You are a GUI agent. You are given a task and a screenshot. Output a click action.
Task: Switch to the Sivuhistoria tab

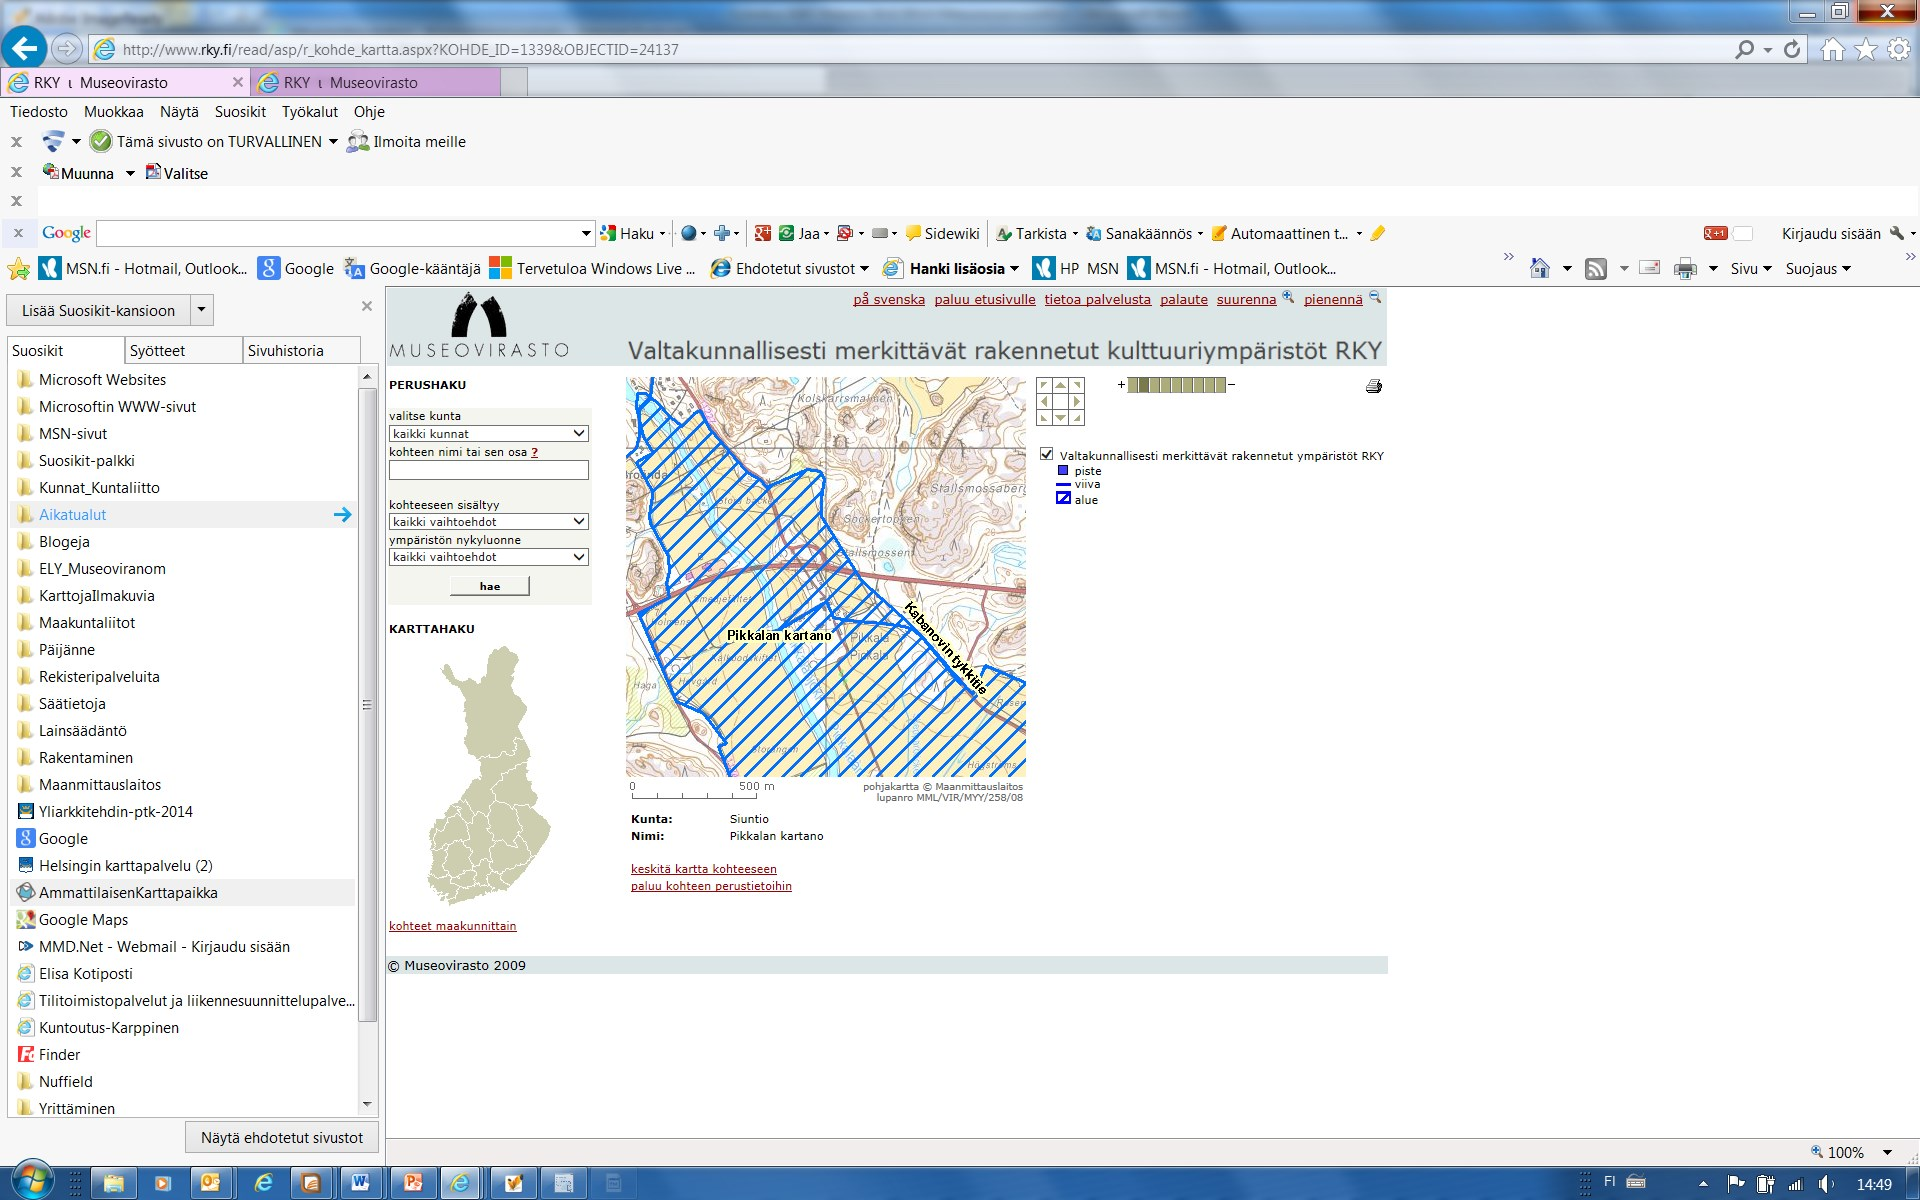click(x=301, y=350)
